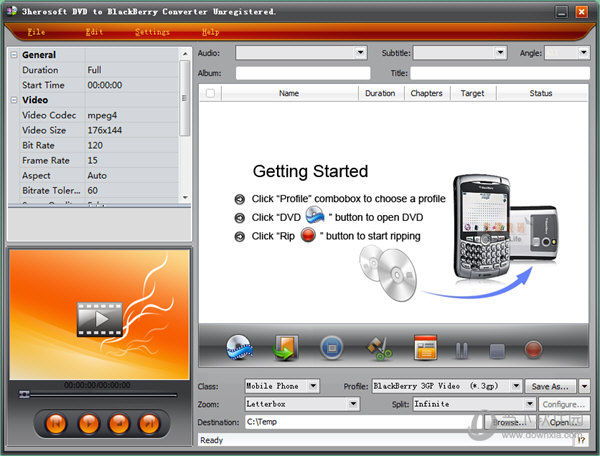
Task: Collapse the Video property group
Action: point(14,100)
